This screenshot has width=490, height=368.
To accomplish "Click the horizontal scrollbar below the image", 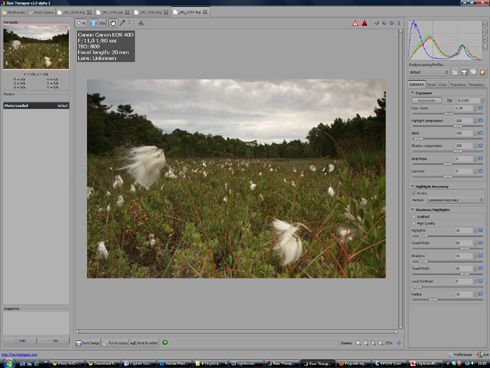I will 236,332.
